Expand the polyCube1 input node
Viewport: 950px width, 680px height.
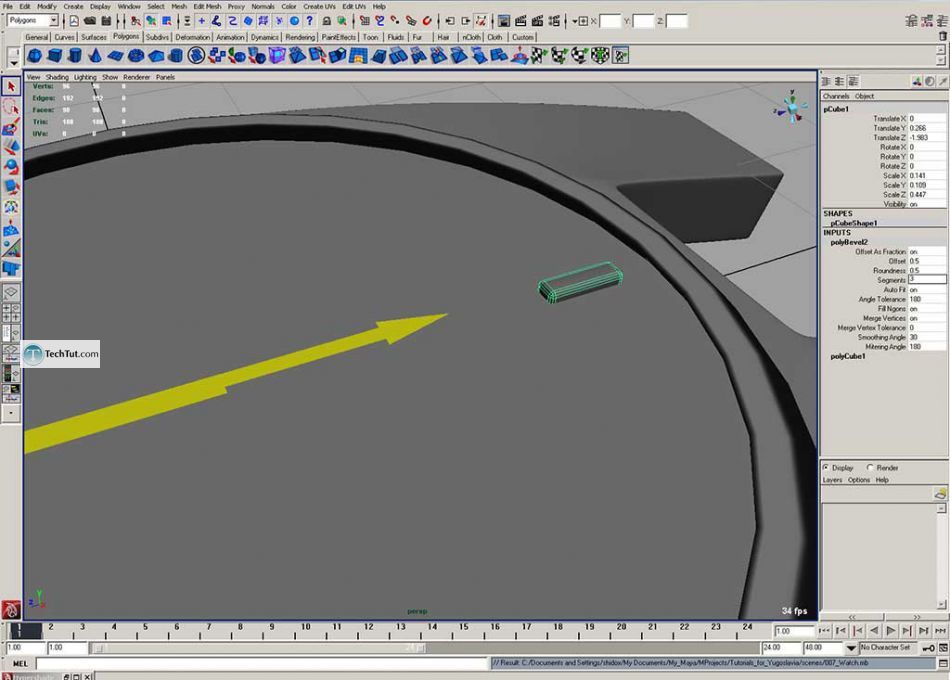point(848,356)
